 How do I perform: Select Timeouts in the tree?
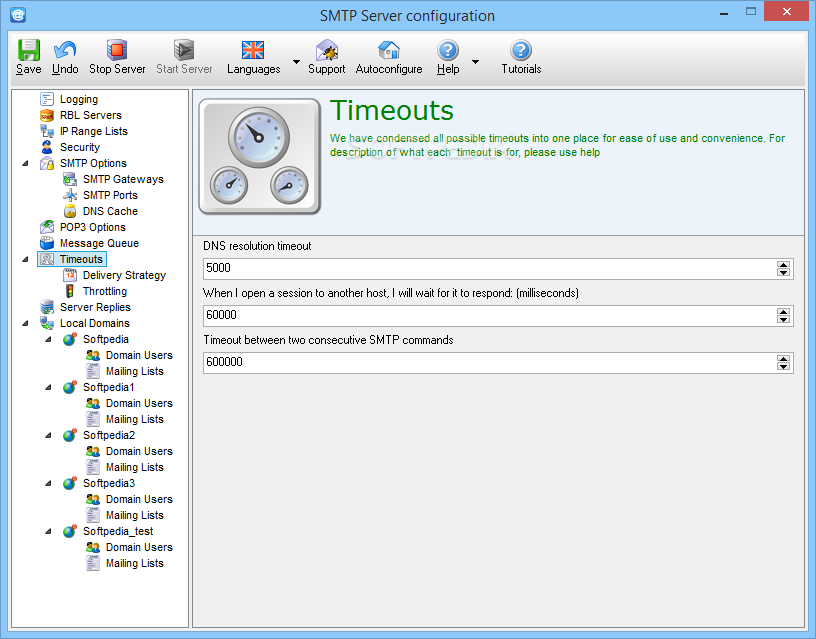[x=81, y=259]
